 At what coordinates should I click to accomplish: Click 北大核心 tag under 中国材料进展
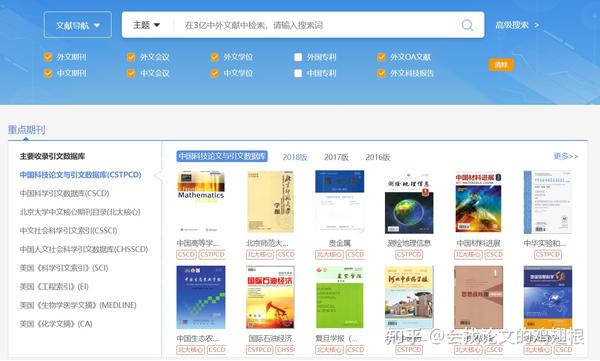(468, 255)
